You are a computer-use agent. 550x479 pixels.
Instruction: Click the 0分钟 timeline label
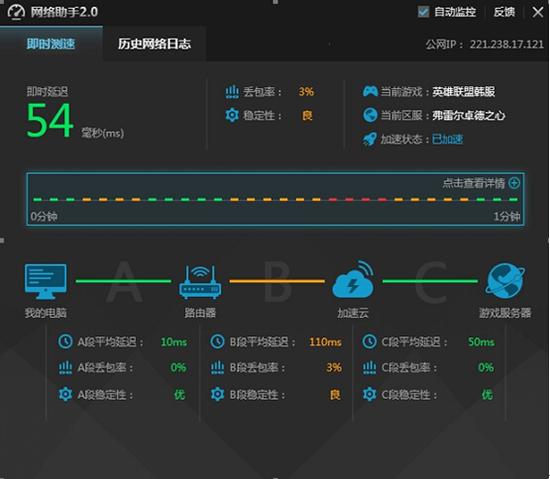44,216
